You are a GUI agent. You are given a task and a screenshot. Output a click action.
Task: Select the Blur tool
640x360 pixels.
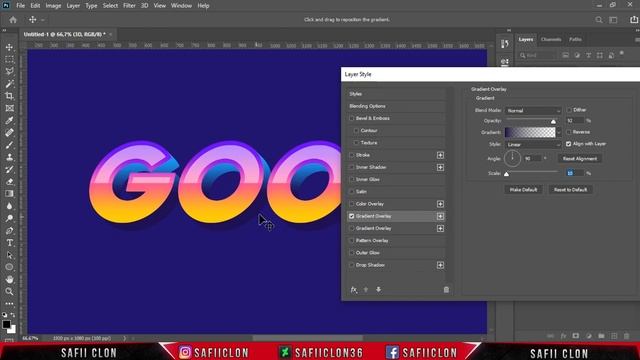pyautogui.click(x=9, y=206)
